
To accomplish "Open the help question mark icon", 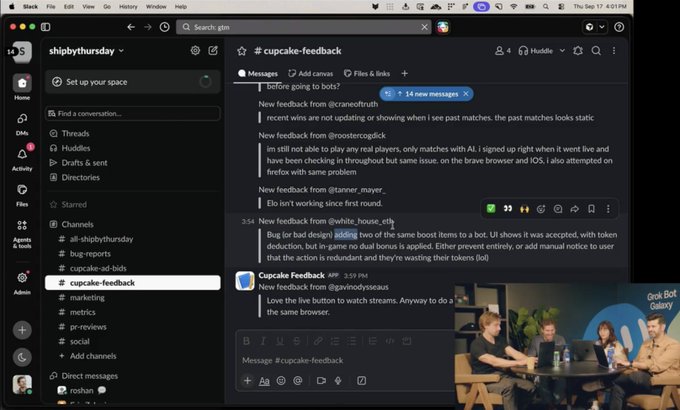I will 619,27.
